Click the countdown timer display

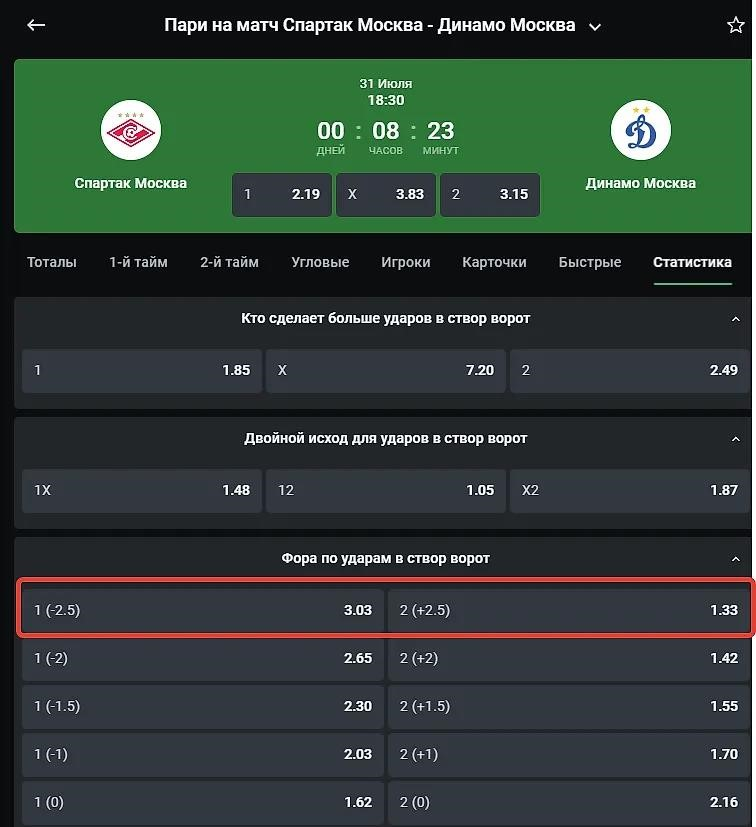pyautogui.click(x=387, y=137)
